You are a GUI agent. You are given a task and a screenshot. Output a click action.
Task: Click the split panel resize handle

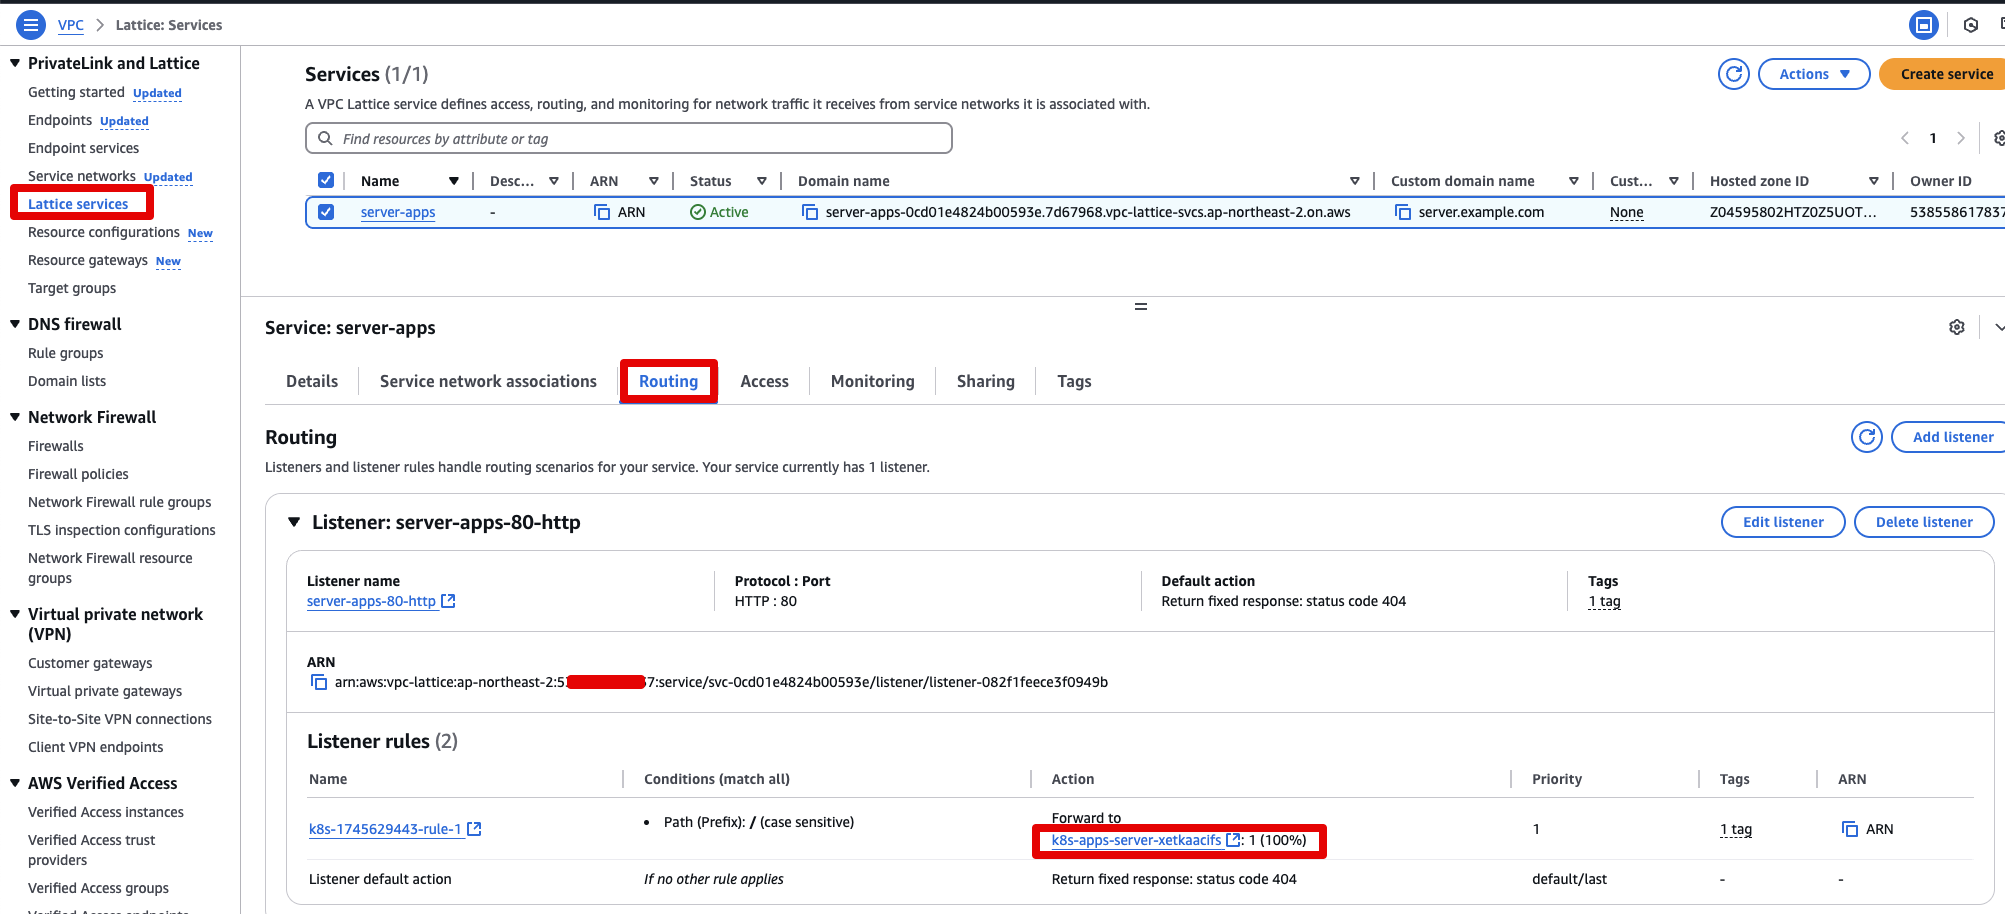click(x=1140, y=306)
